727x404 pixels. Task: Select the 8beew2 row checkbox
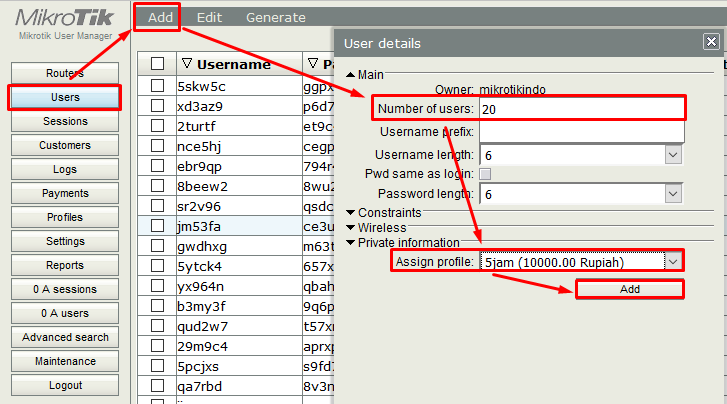point(157,186)
